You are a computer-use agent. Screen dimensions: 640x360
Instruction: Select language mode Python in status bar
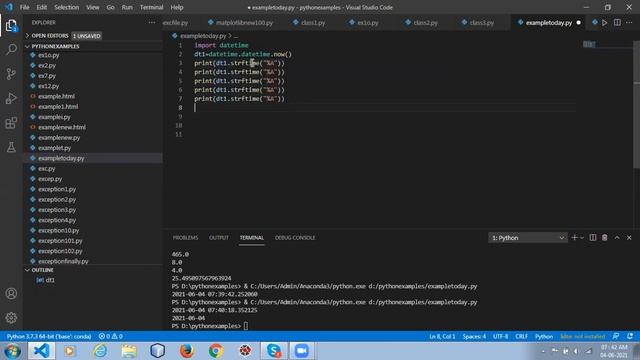click(544, 336)
